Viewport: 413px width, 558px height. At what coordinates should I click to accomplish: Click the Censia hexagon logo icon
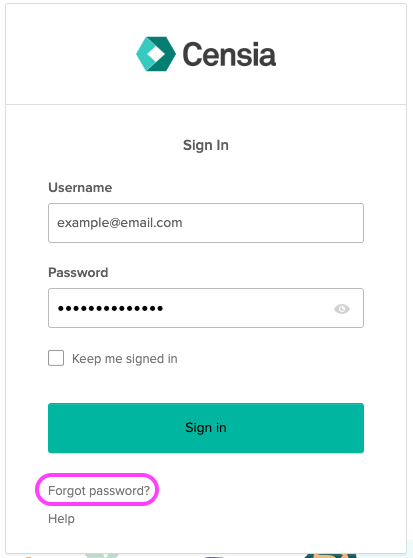tap(156, 54)
